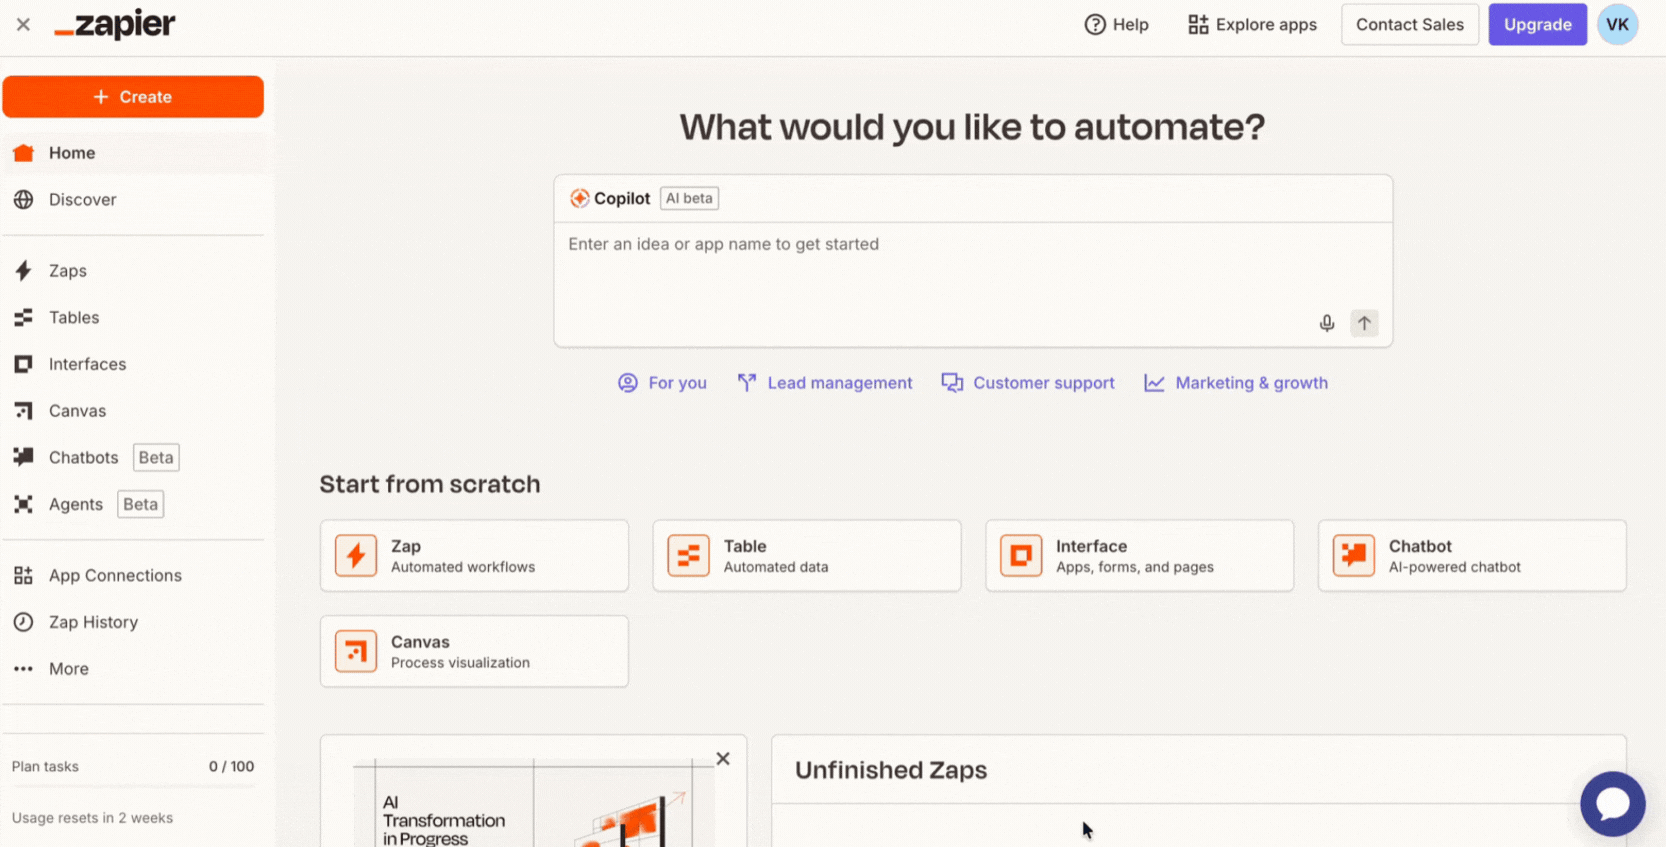Open the VK account avatar menu
Viewport: 1666px width, 847px height.
[x=1618, y=25]
